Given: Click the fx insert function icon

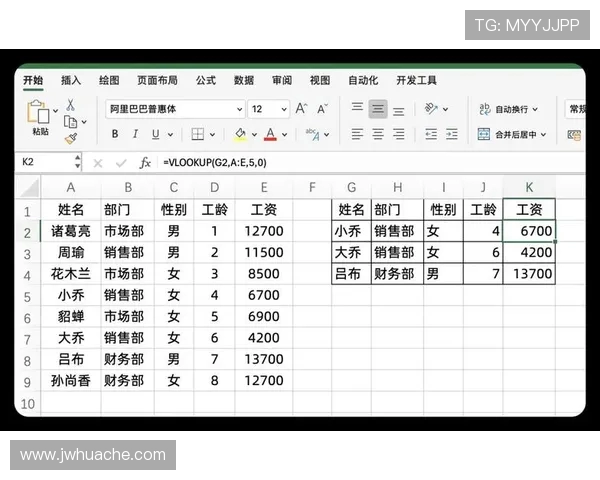Looking at the screenshot, I should [145, 163].
